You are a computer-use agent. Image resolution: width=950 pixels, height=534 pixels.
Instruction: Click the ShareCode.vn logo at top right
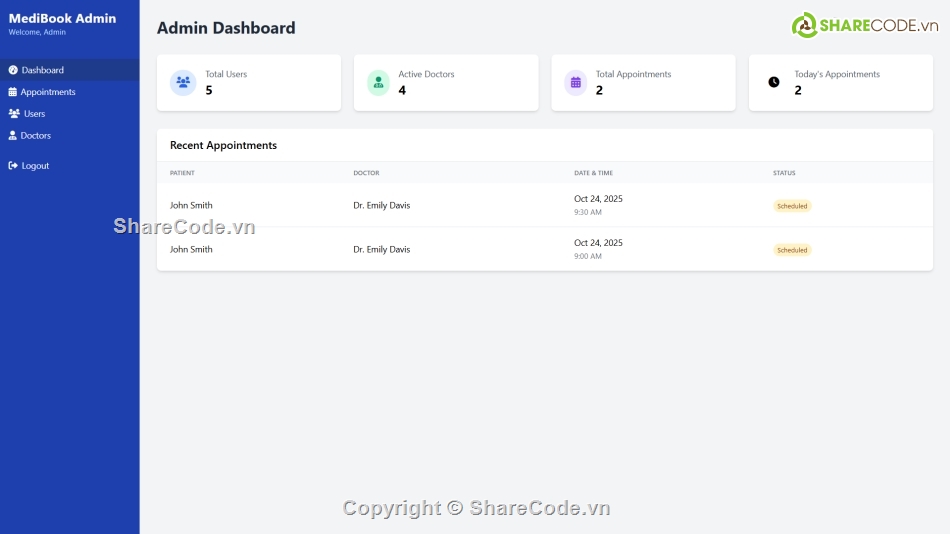coord(864,25)
